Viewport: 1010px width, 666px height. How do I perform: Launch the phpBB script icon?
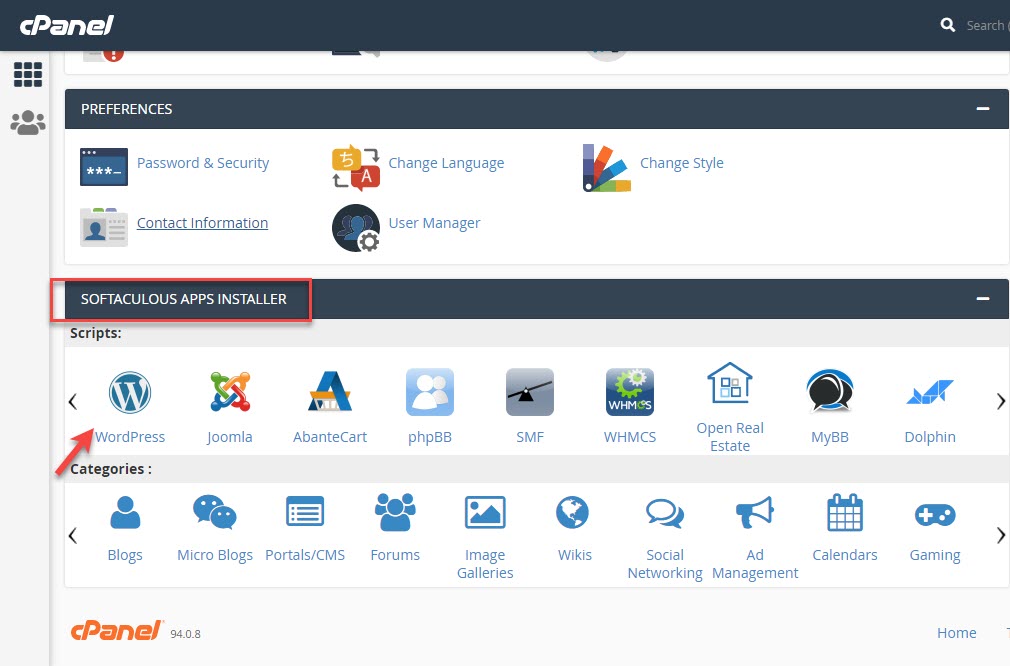(430, 392)
